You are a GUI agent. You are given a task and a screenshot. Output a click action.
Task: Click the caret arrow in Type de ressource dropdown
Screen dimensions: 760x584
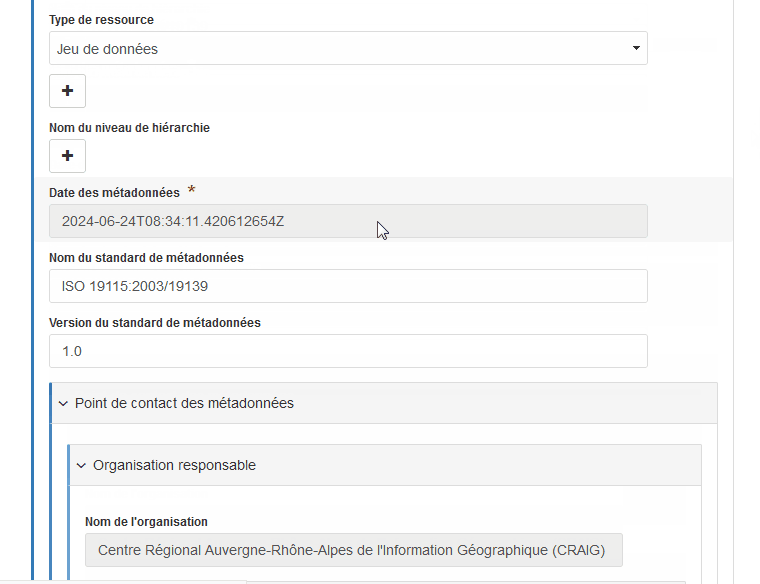[636, 48]
